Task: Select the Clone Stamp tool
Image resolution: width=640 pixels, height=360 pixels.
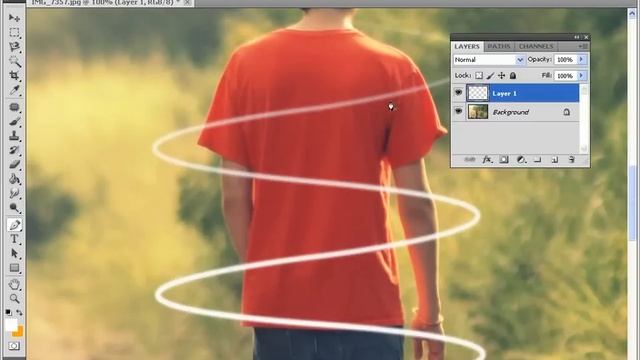Action: pyautogui.click(x=14, y=136)
